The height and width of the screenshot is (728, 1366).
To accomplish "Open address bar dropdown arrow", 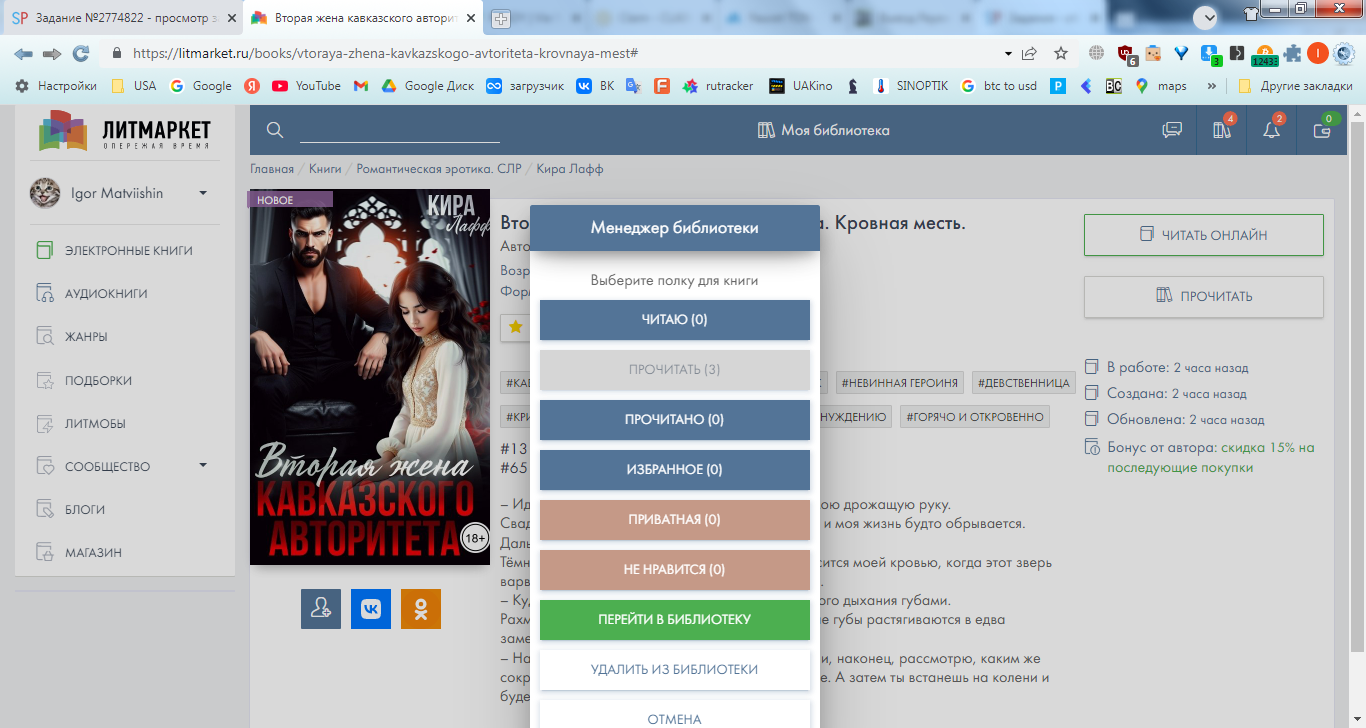I will (x=1007, y=53).
